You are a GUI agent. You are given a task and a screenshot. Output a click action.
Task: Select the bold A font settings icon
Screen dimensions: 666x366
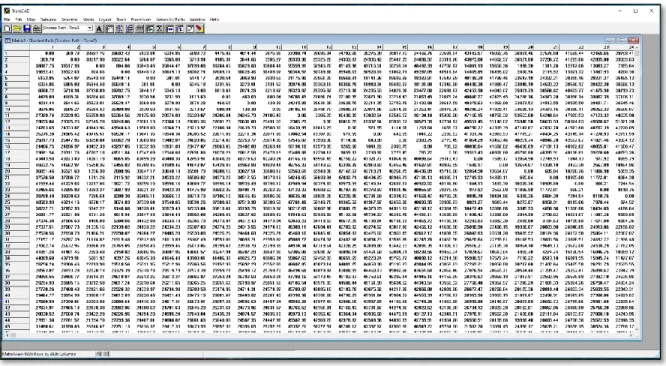pyautogui.click(x=99, y=29)
